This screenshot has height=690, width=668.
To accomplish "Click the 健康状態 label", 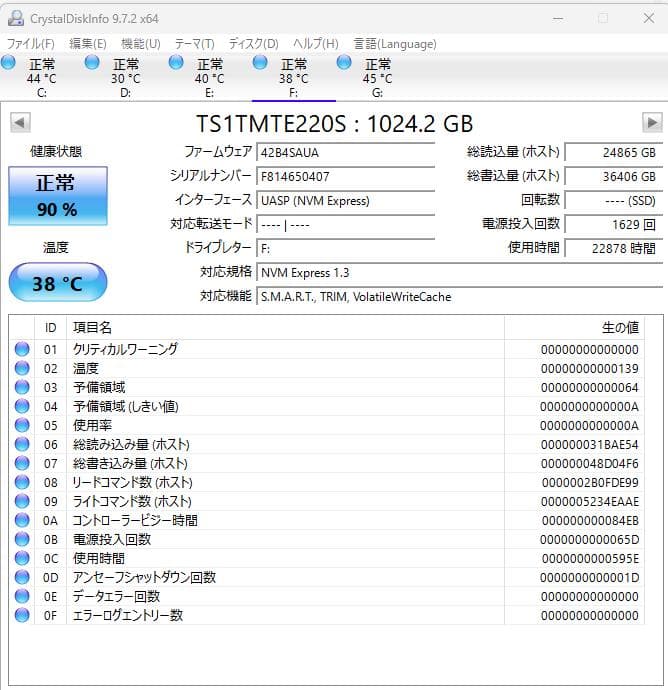I will coord(56,151).
